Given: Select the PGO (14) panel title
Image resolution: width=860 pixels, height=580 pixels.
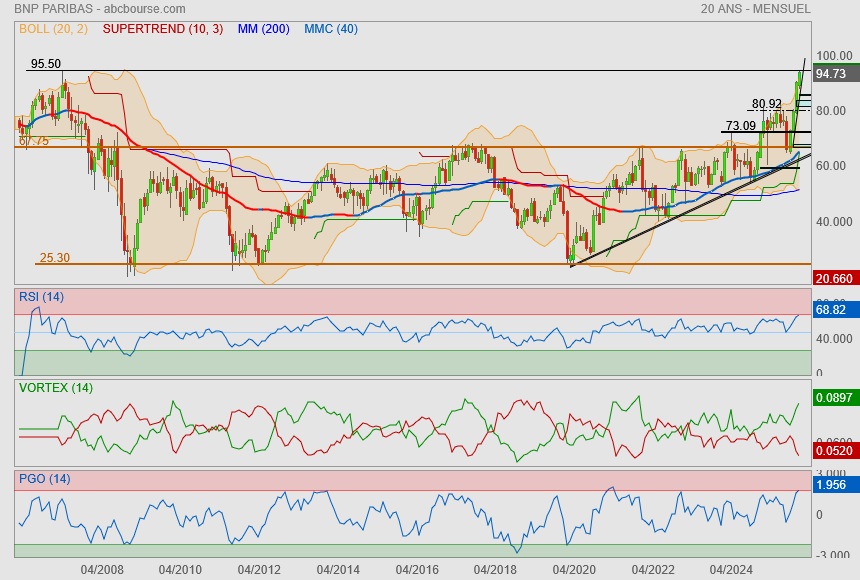Looking at the screenshot, I should pos(42,479).
